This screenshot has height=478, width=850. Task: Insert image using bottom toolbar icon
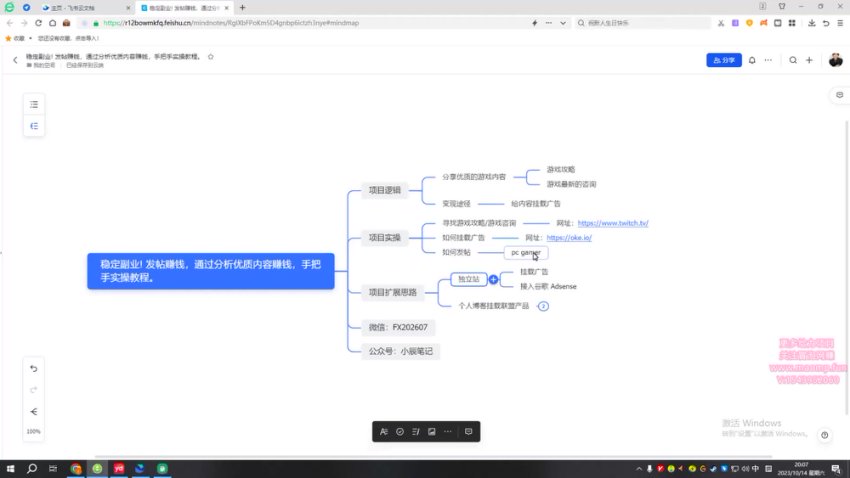tap(431, 431)
